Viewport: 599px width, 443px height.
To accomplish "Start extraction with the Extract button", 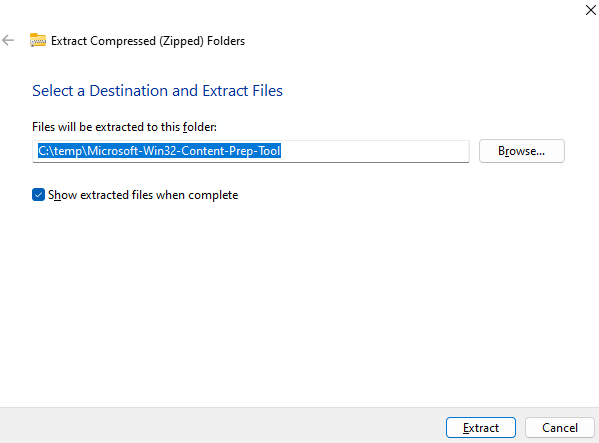I will (481, 428).
